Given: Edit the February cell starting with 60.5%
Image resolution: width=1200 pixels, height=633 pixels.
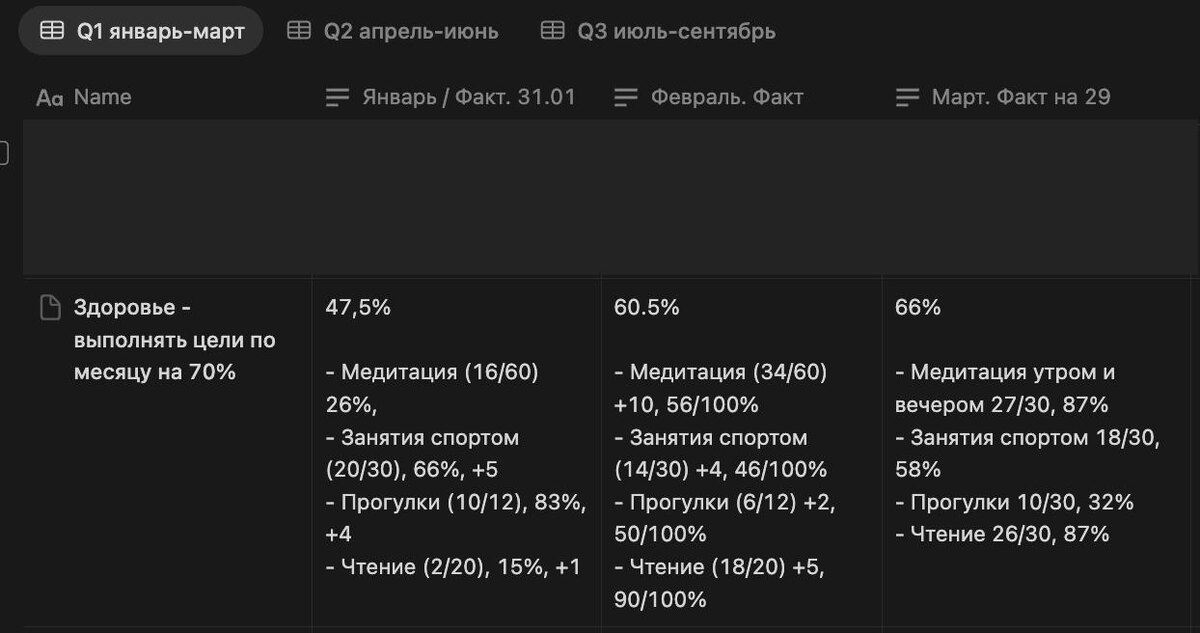Looking at the screenshot, I should pos(740,450).
